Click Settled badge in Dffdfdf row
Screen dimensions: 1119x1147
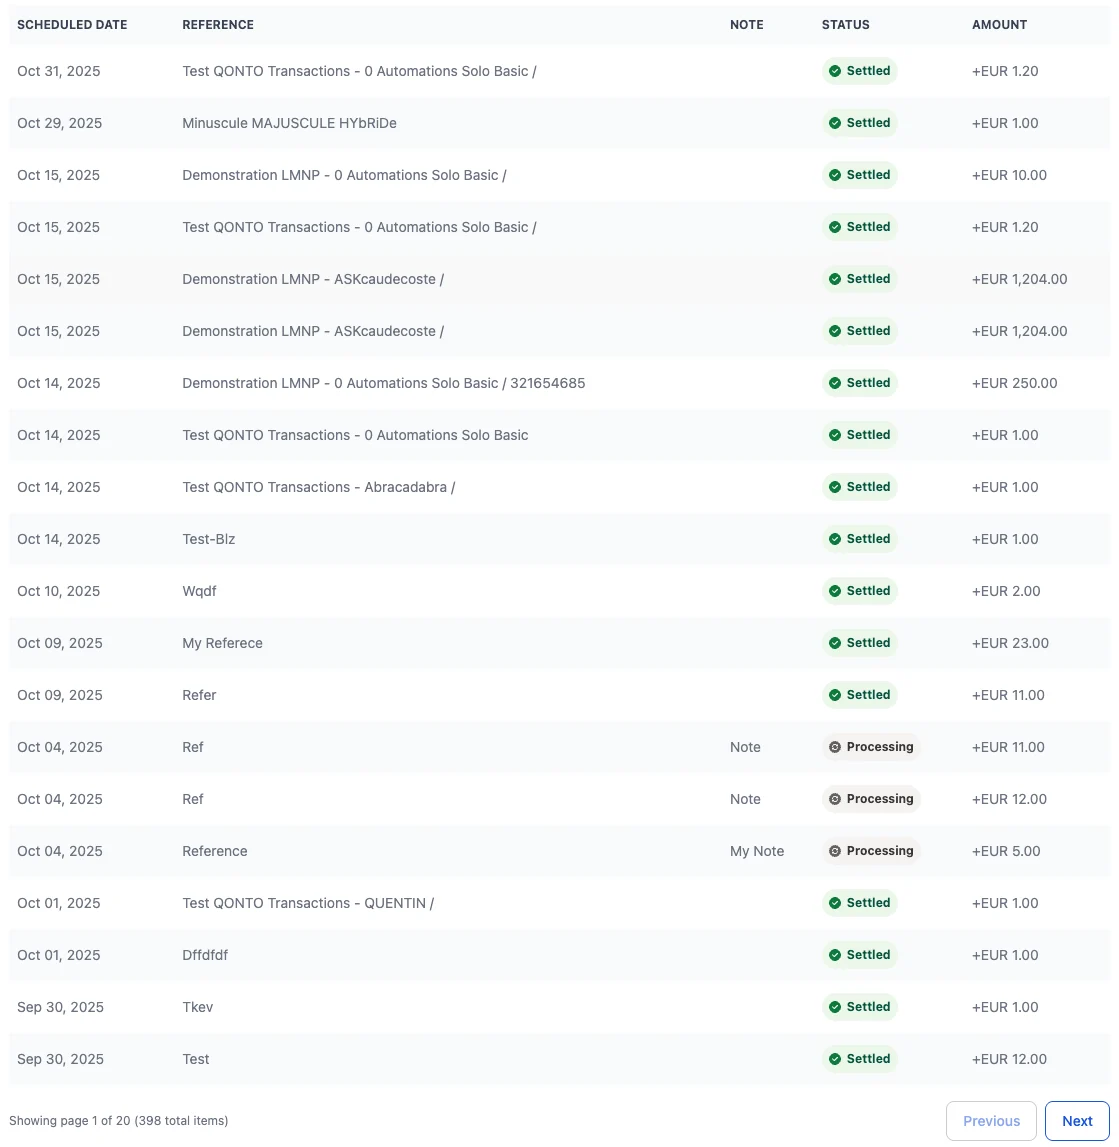[859, 955]
